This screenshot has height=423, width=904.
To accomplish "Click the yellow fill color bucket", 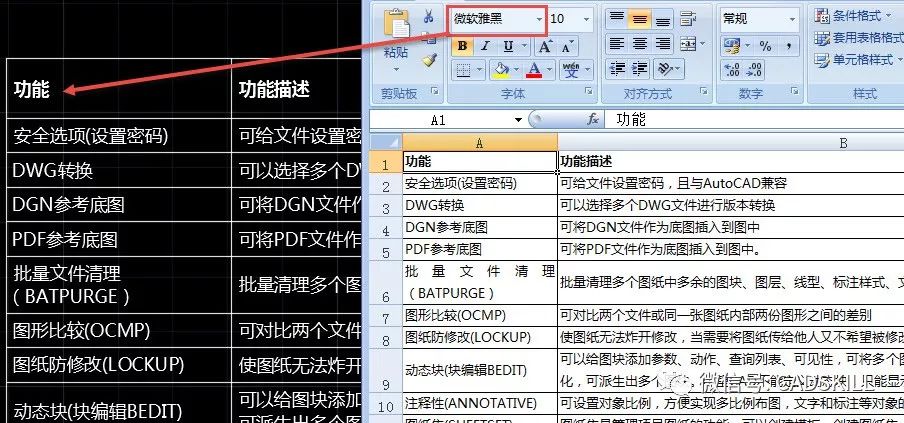I will (x=501, y=70).
